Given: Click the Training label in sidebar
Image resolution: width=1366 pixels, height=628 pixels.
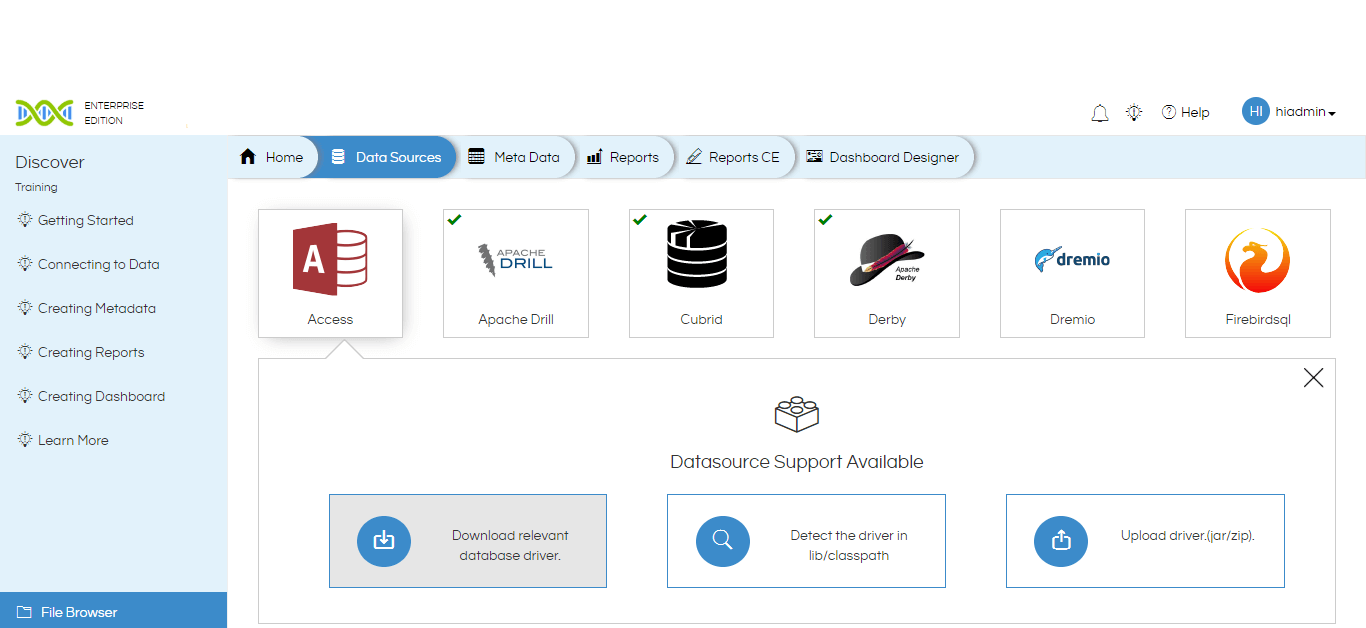Looking at the screenshot, I should pos(36,187).
